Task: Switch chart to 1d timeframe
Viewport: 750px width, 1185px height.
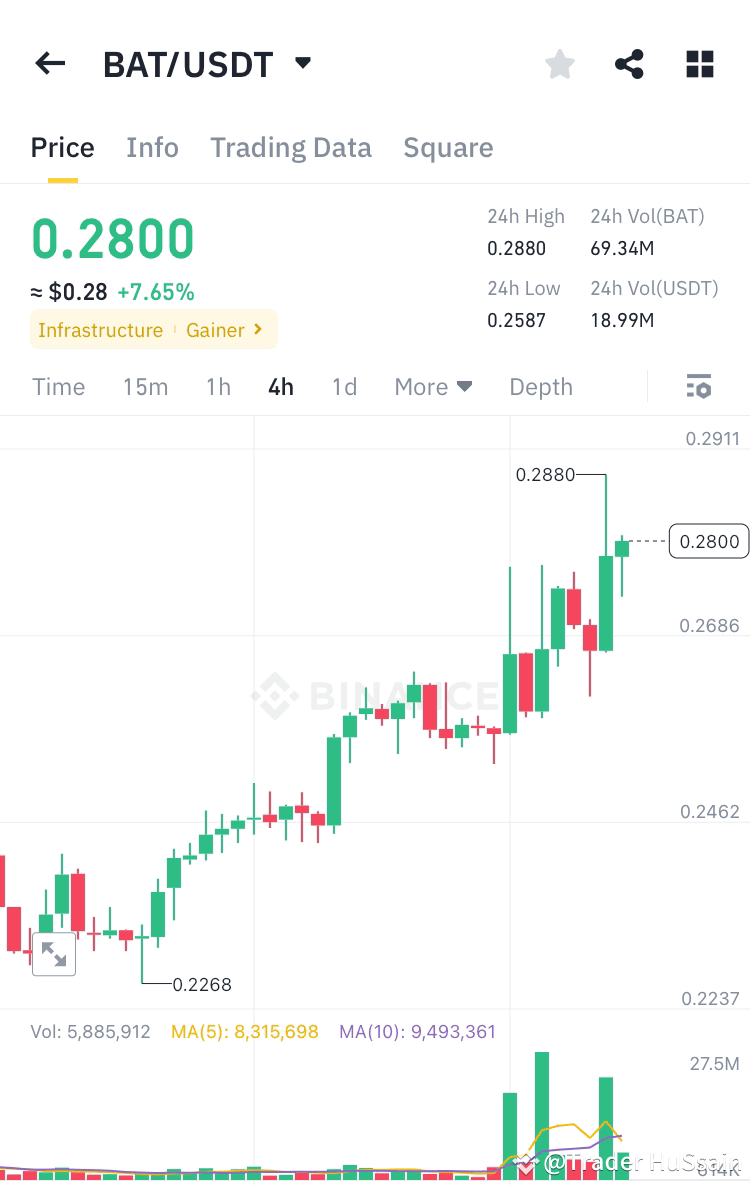Action: (x=344, y=386)
